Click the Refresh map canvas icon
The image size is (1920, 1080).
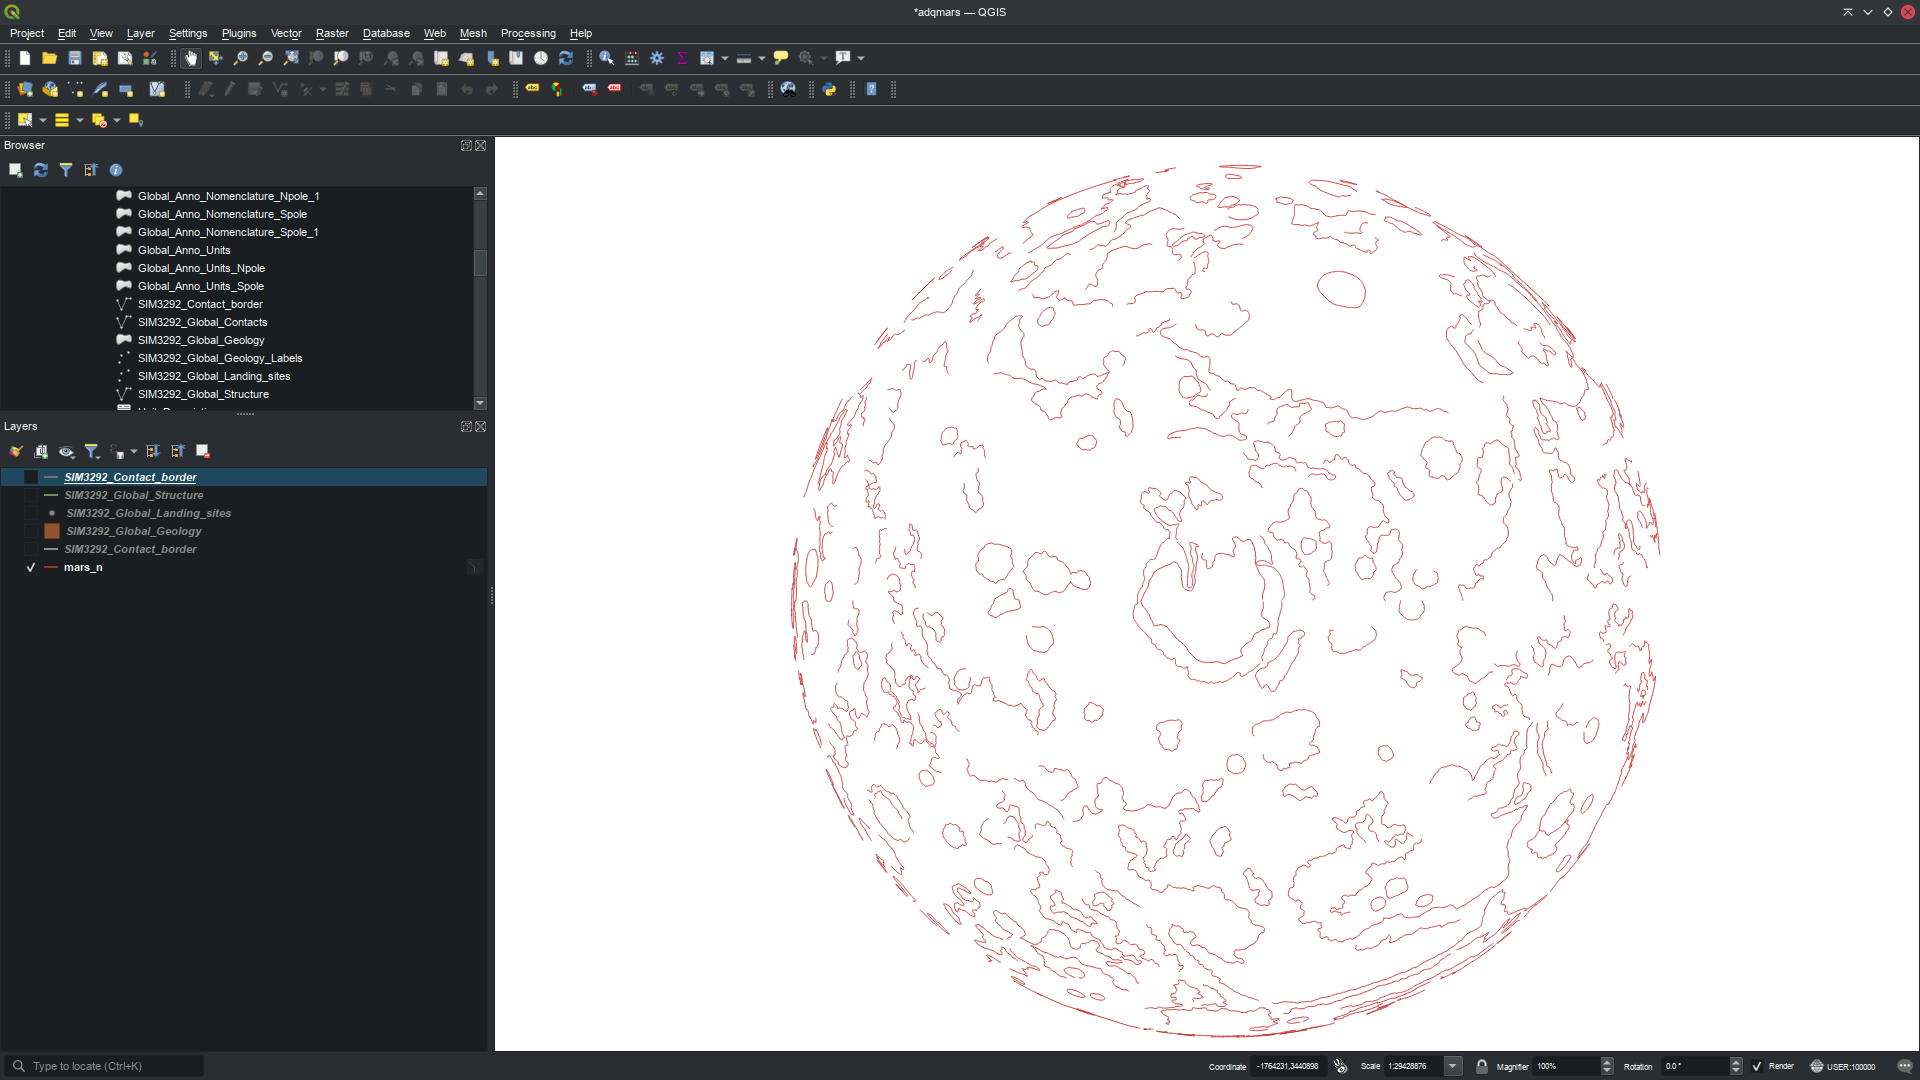click(566, 58)
